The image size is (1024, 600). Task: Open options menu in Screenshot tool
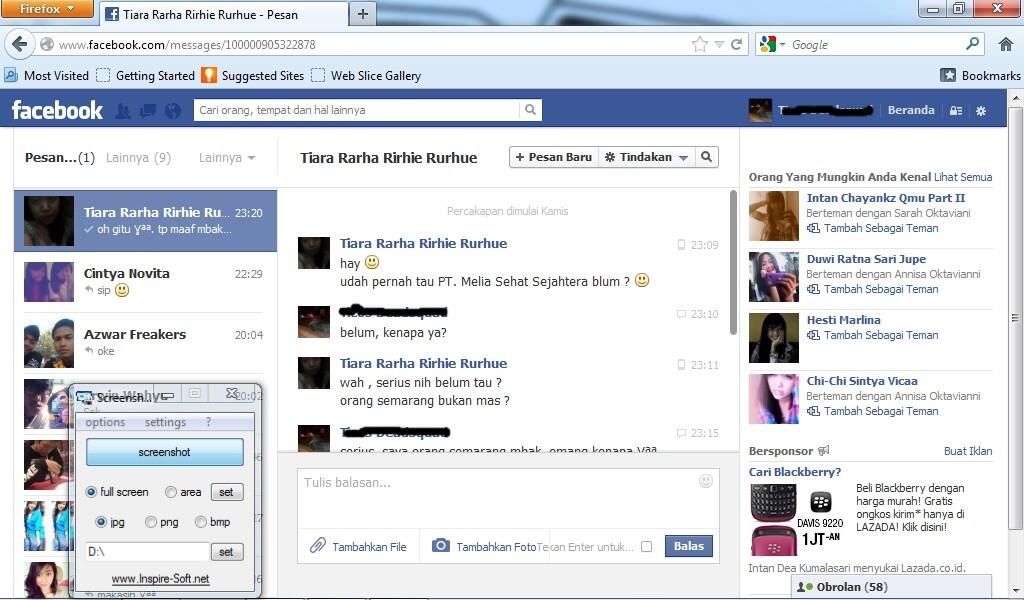[105, 422]
